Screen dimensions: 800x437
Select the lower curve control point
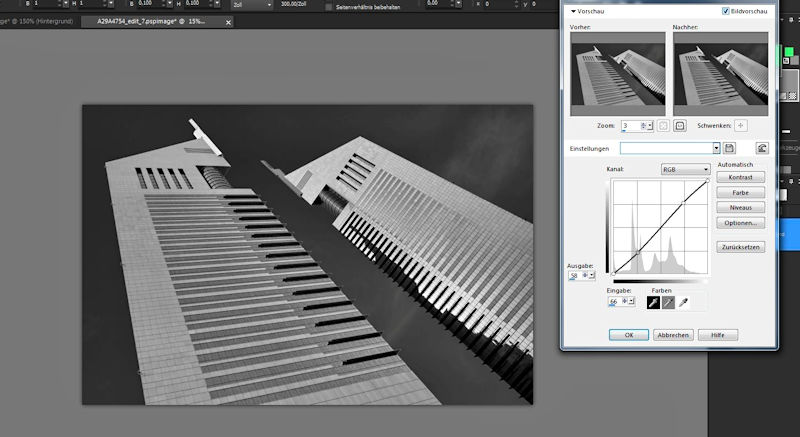click(x=638, y=252)
